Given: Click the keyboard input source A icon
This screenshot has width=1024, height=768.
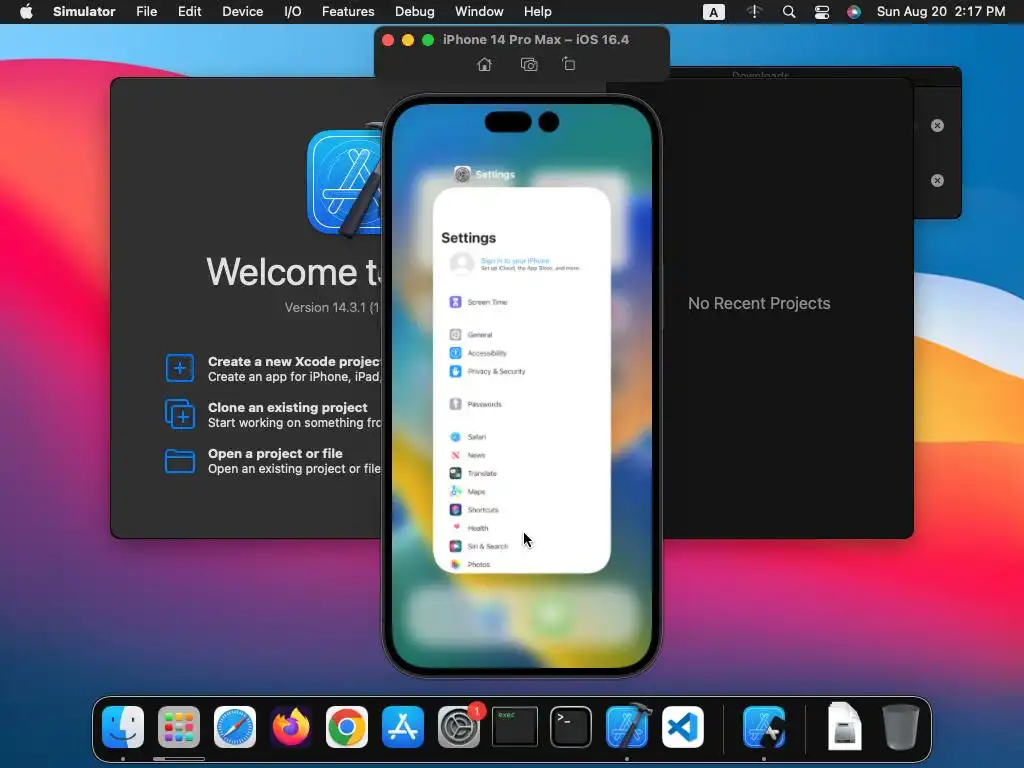Looking at the screenshot, I should tap(713, 12).
